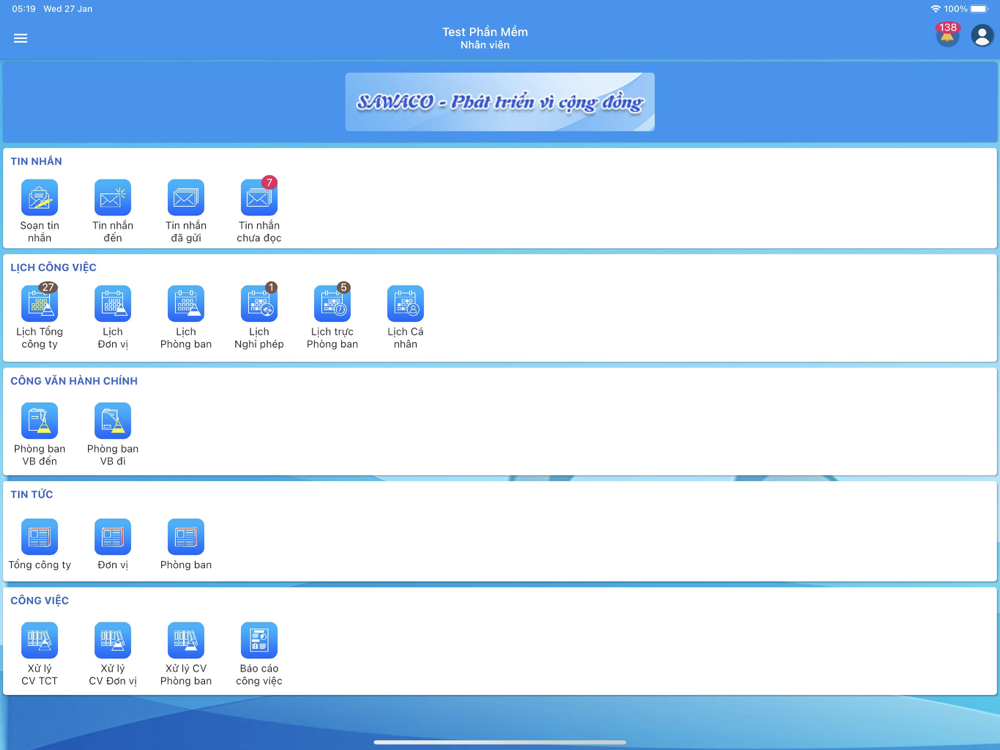Open Soạn tin nhắn compose icon
Image resolution: width=1000 pixels, height=750 pixels.
click(x=40, y=198)
